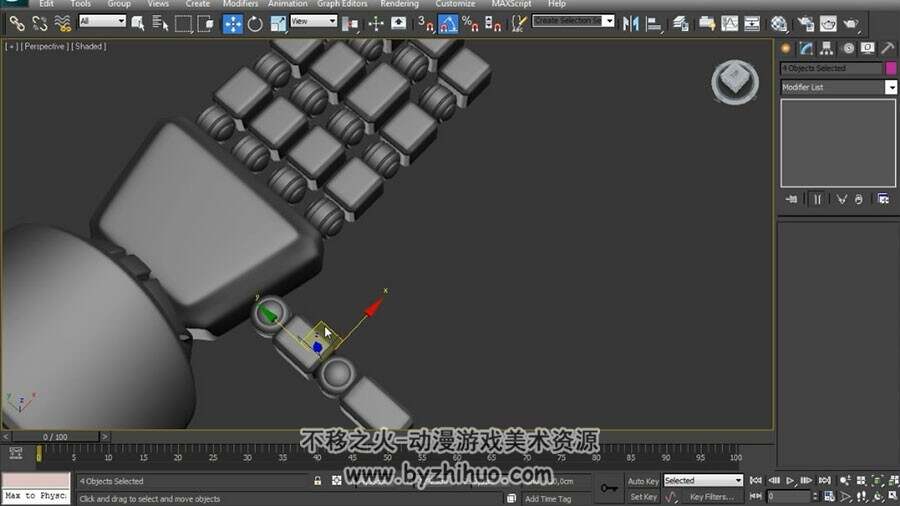Click the Align tool icon

tap(653, 24)
